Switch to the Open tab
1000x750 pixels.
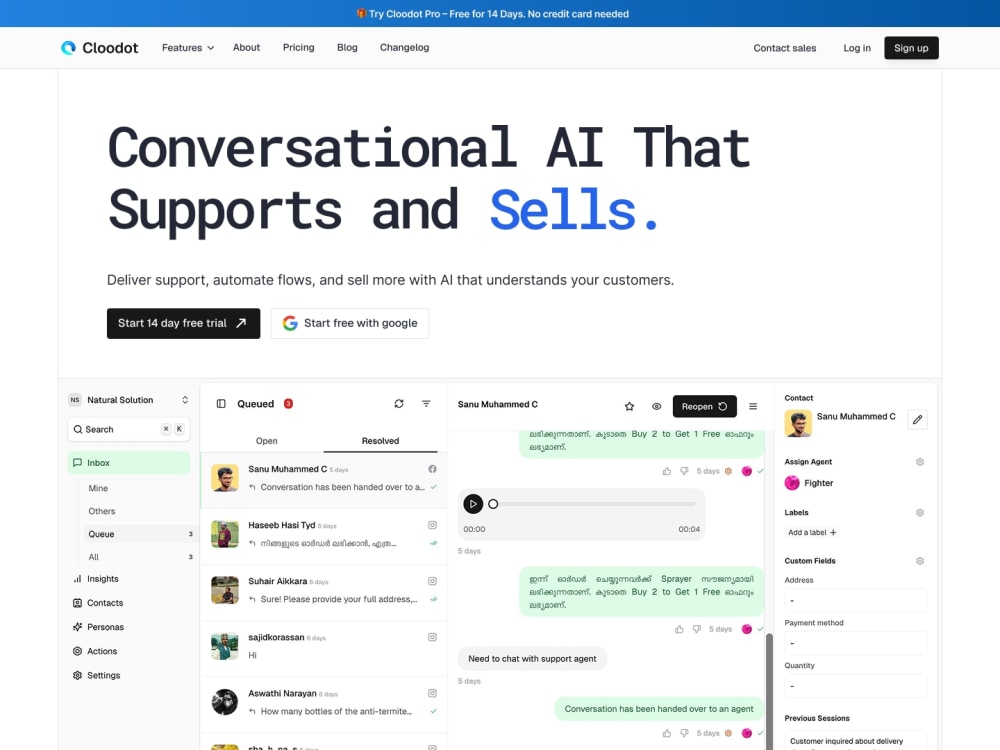(267, 441)
